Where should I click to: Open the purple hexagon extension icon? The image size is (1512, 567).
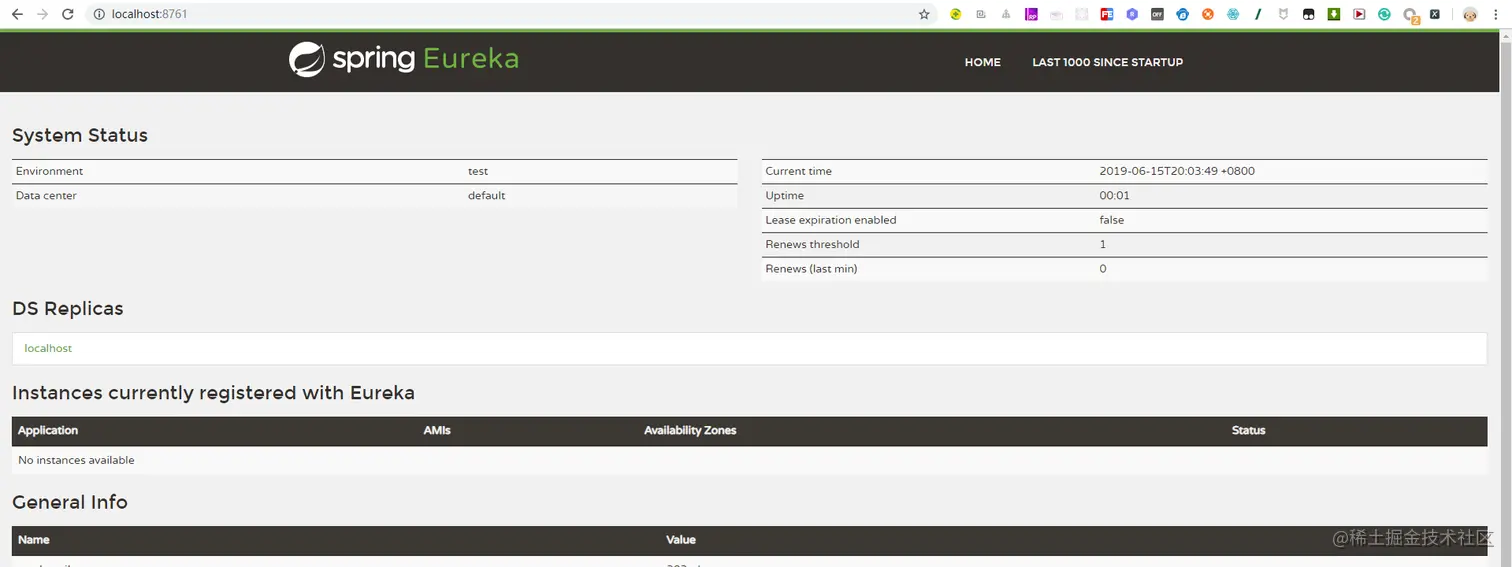click(1132, 14)
